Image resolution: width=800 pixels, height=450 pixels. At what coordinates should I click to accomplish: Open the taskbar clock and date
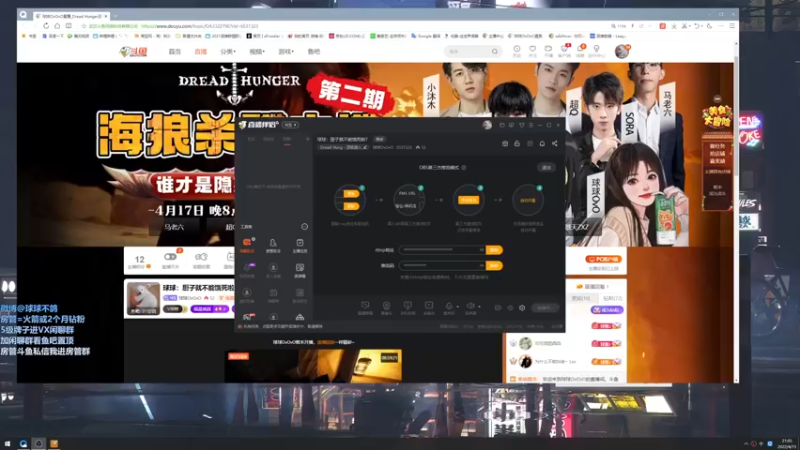(x=787, y=443)
